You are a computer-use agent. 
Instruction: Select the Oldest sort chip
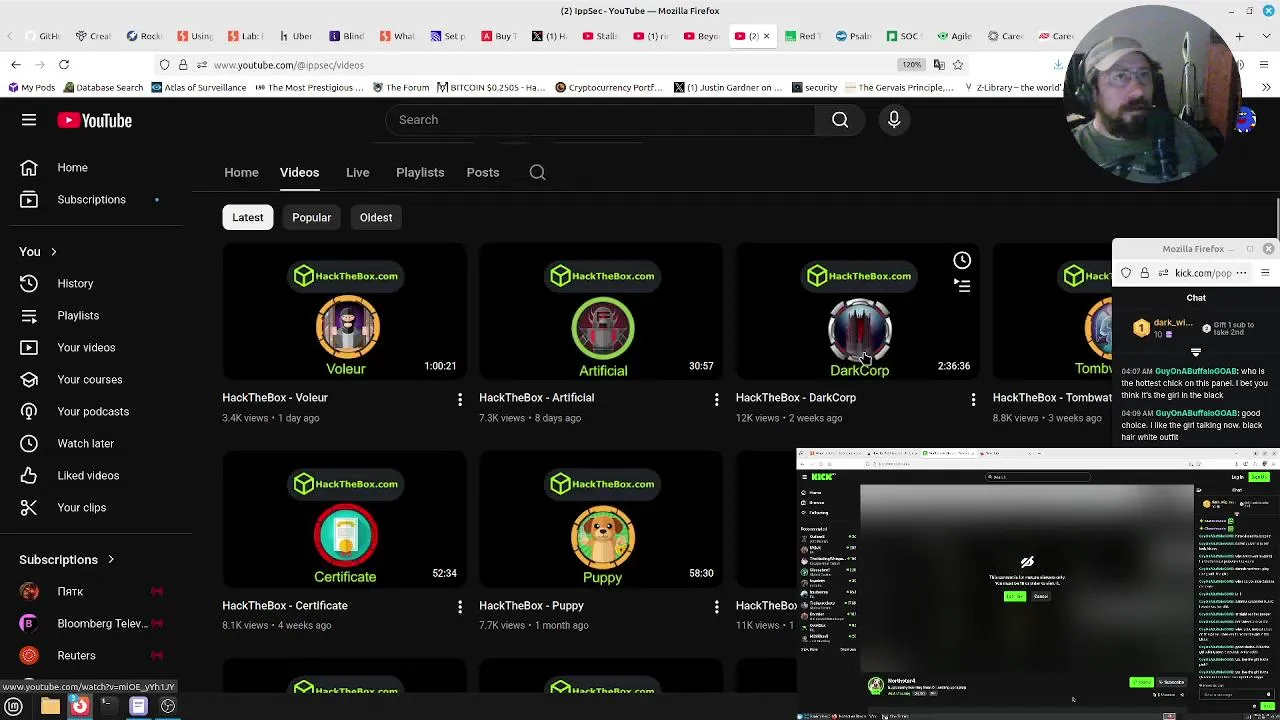[376, 218]
